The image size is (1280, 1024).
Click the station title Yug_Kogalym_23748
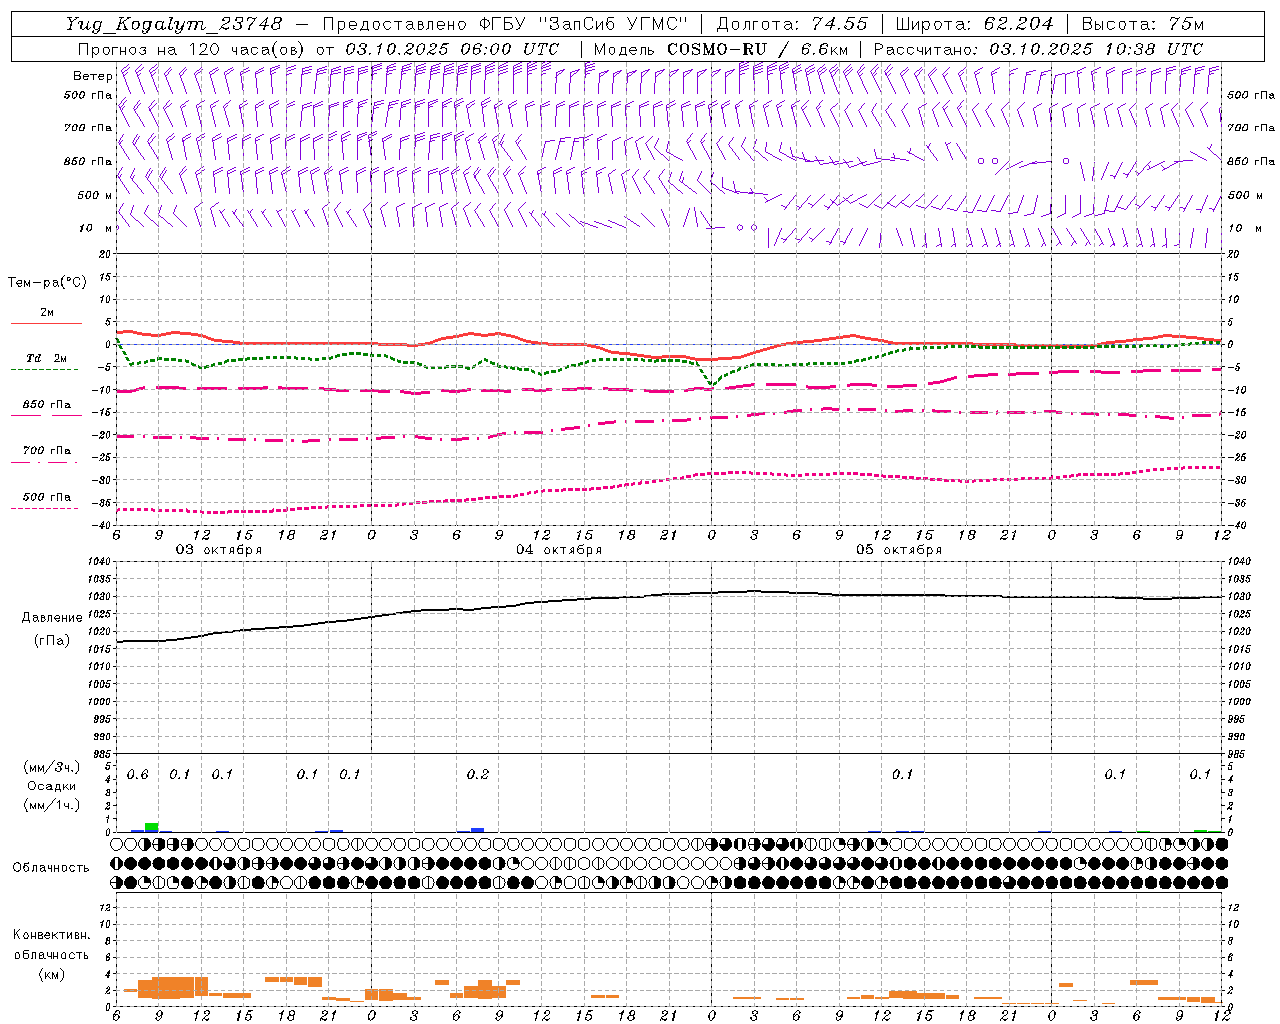click(x=175, y=24)
